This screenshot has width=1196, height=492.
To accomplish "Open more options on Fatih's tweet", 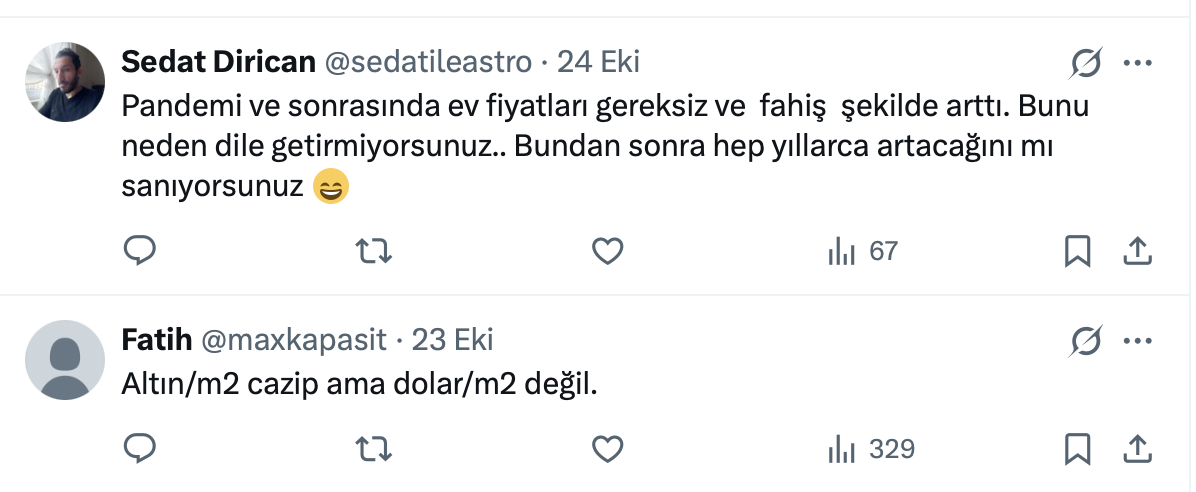I will pos(1138,341).
